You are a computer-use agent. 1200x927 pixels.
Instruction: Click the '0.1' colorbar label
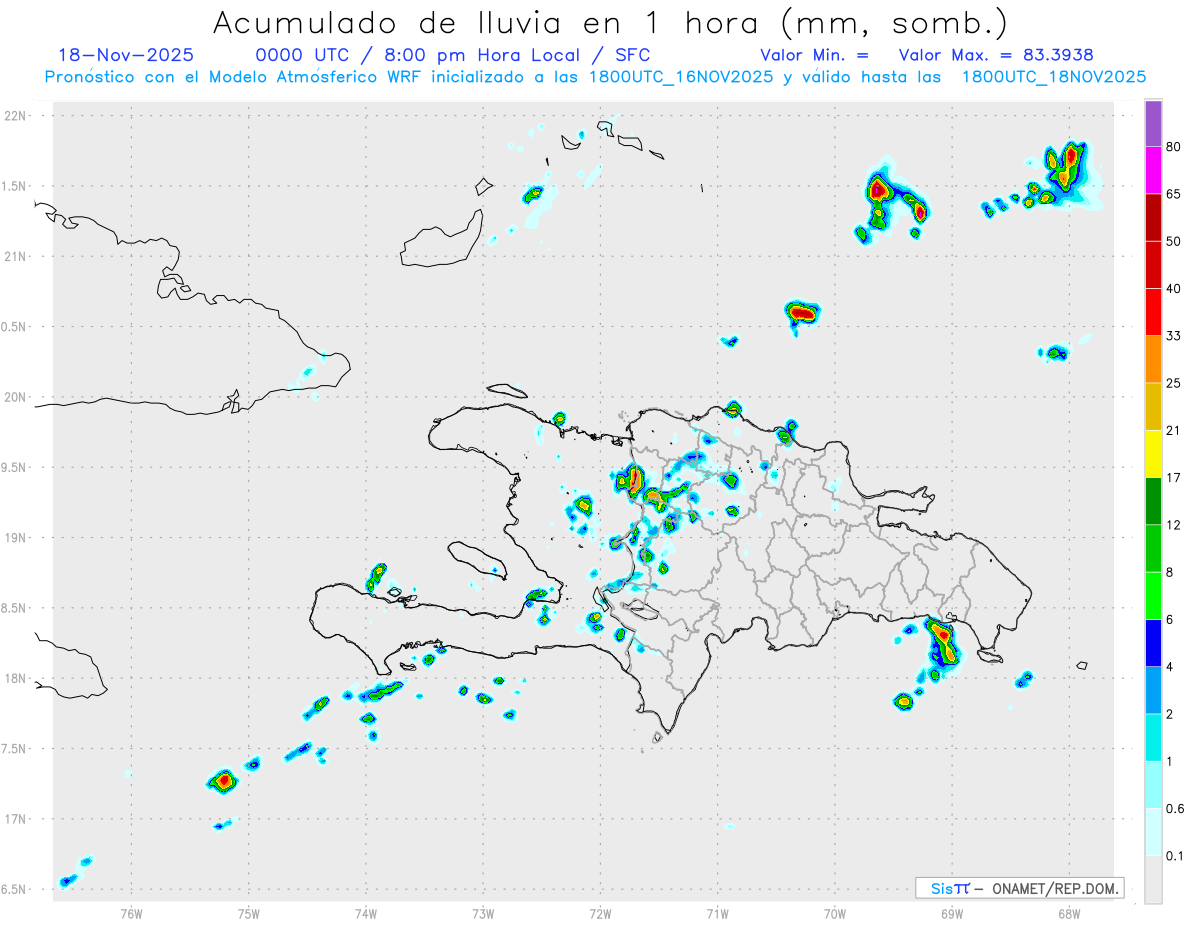pos(1175,856)
